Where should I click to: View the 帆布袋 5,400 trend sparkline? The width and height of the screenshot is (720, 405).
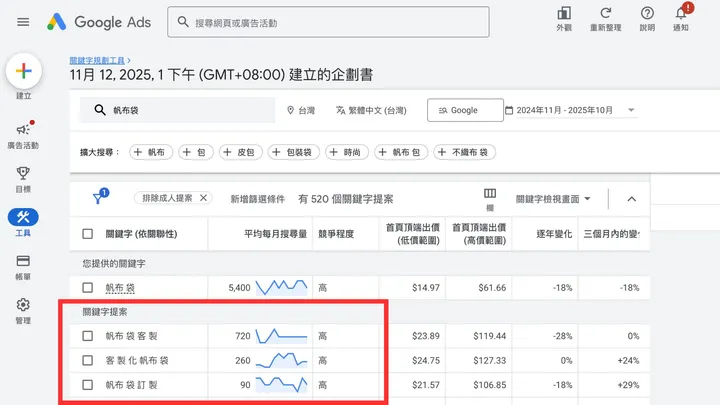point(281,287)
